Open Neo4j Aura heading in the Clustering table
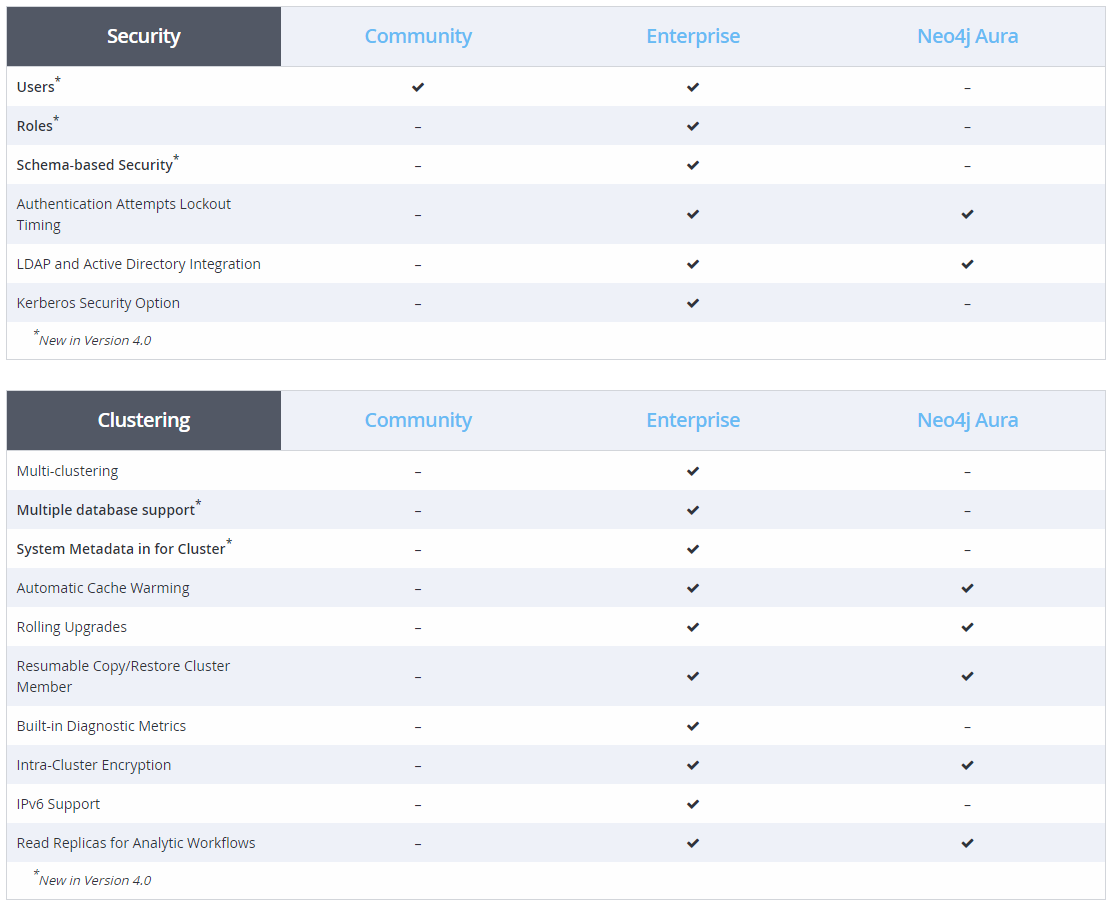 point(967,420)
